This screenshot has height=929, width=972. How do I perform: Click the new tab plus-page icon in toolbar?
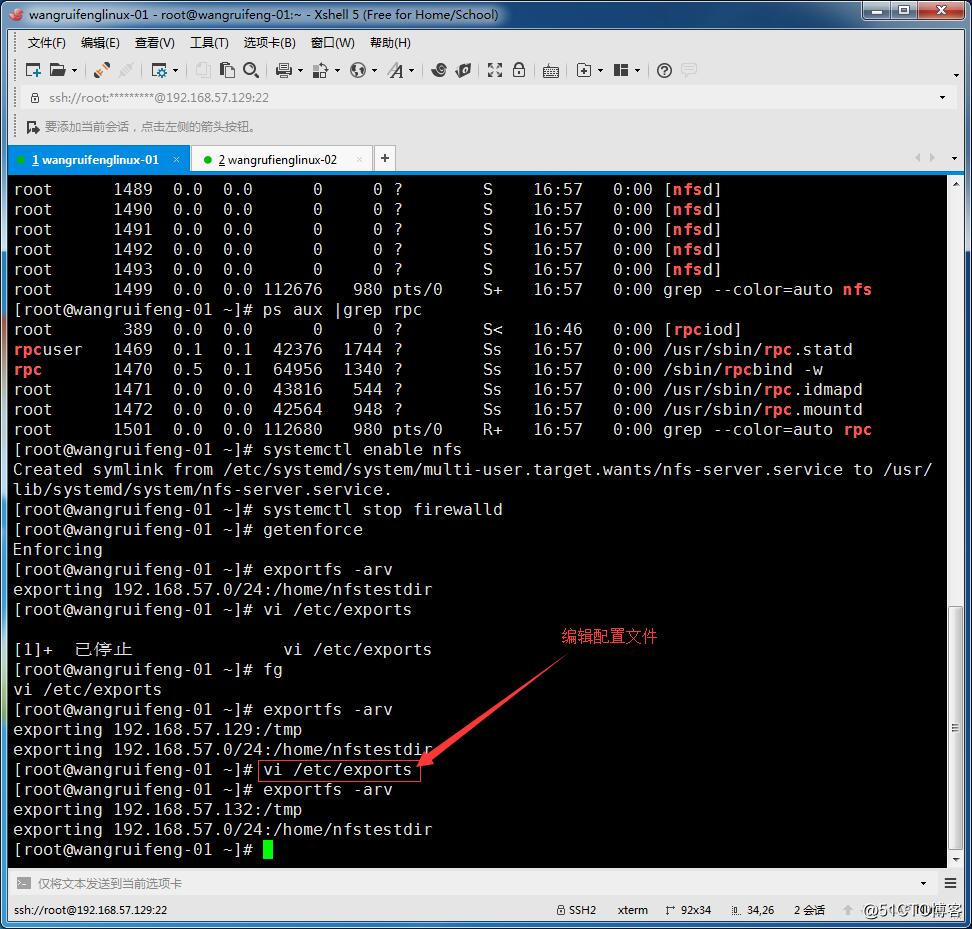click(x=583, y=70)
